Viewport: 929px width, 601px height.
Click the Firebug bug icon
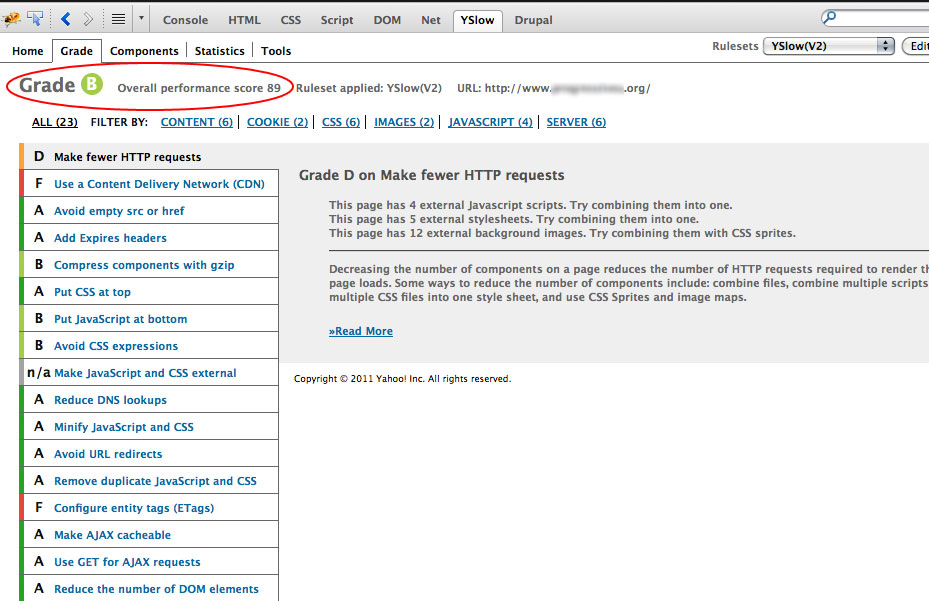12,19
